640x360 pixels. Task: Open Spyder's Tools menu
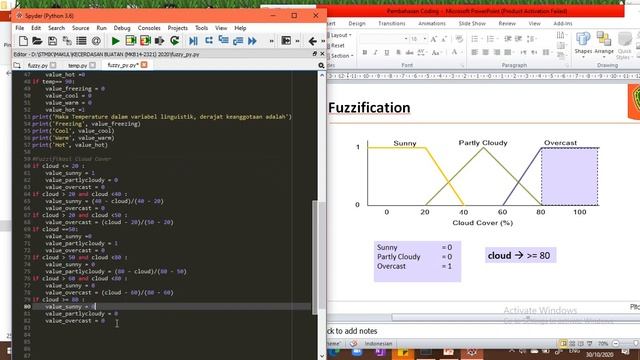201,28
